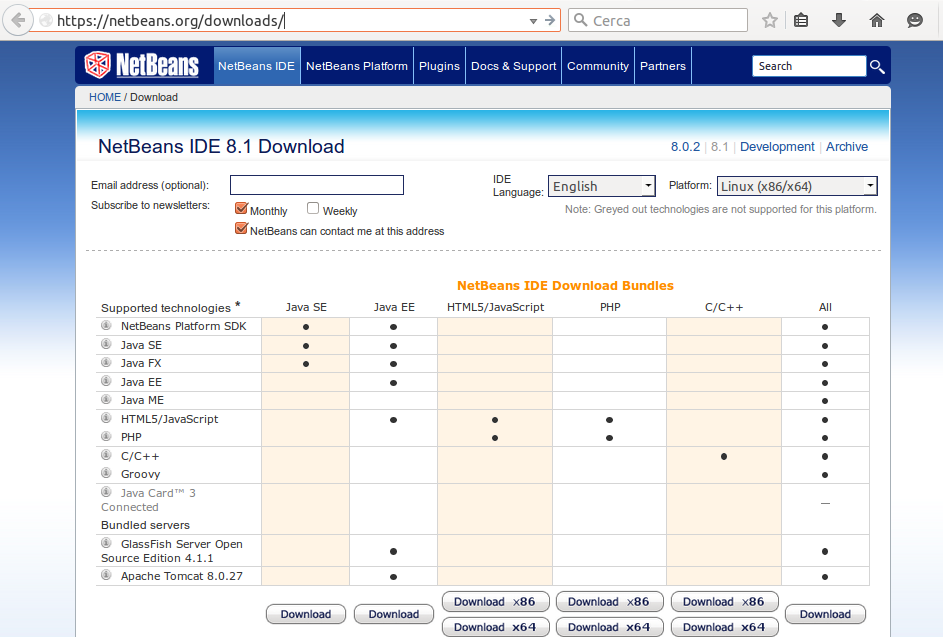943x637 pixels.
Task: Click info icon beside C/C++ row
Action: click(106, 455)
